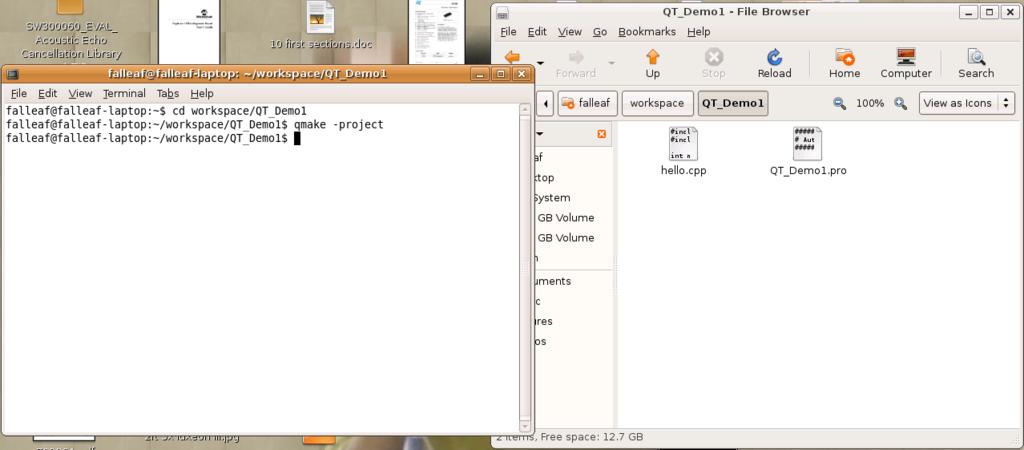Minimize the terminal window

[480, 74]
